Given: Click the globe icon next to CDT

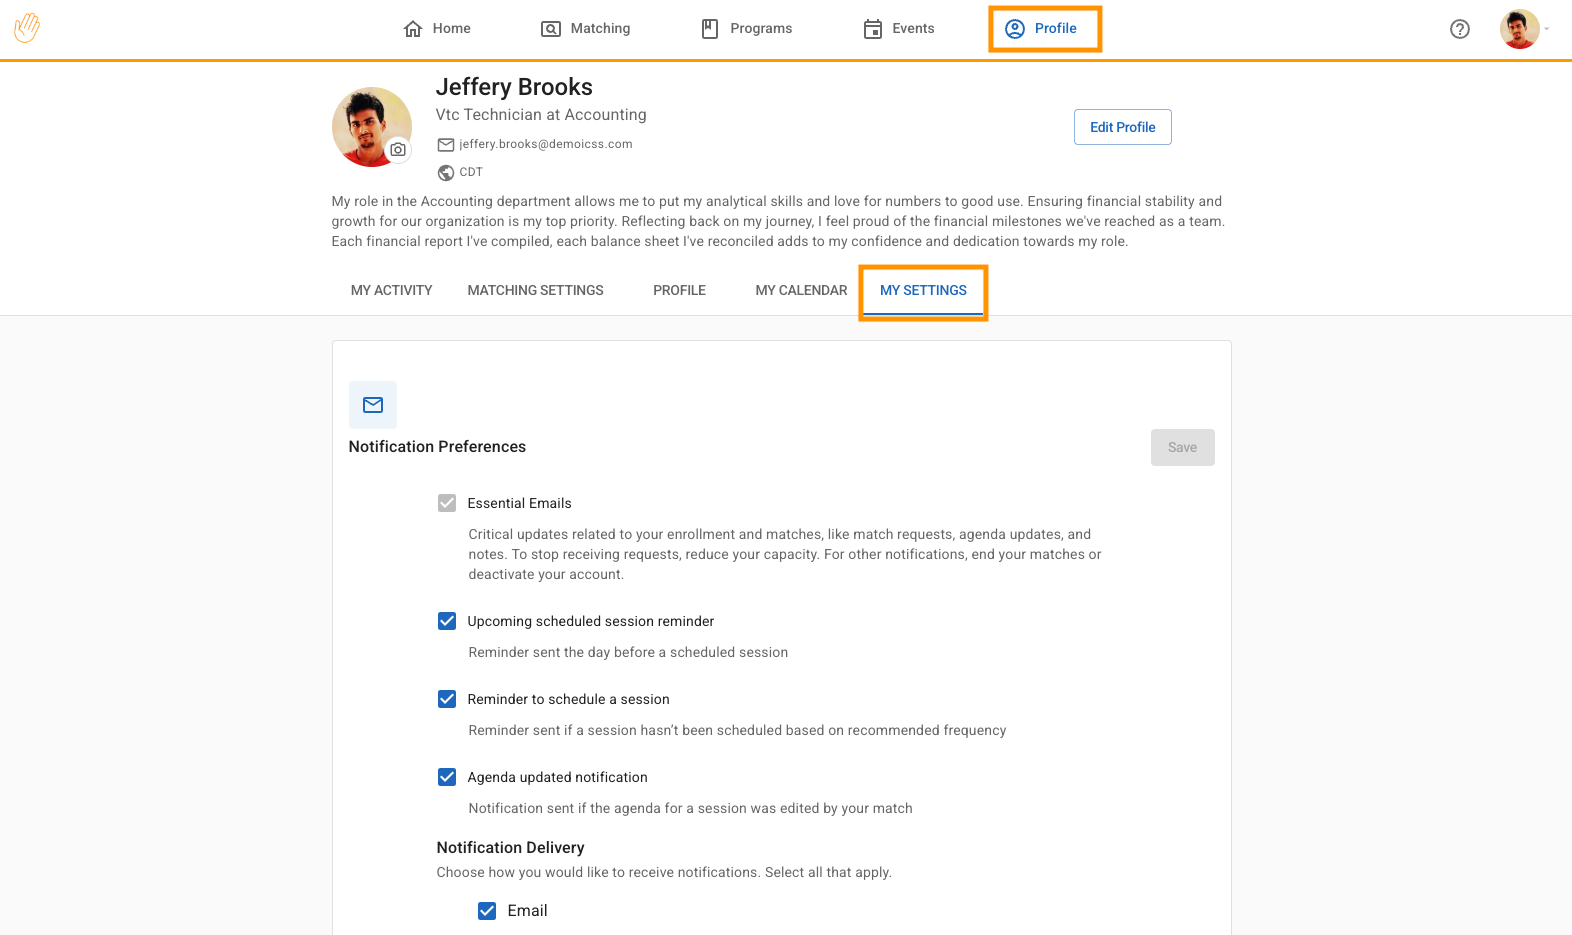Looking at the screenshot, I should tap(446, 173).
